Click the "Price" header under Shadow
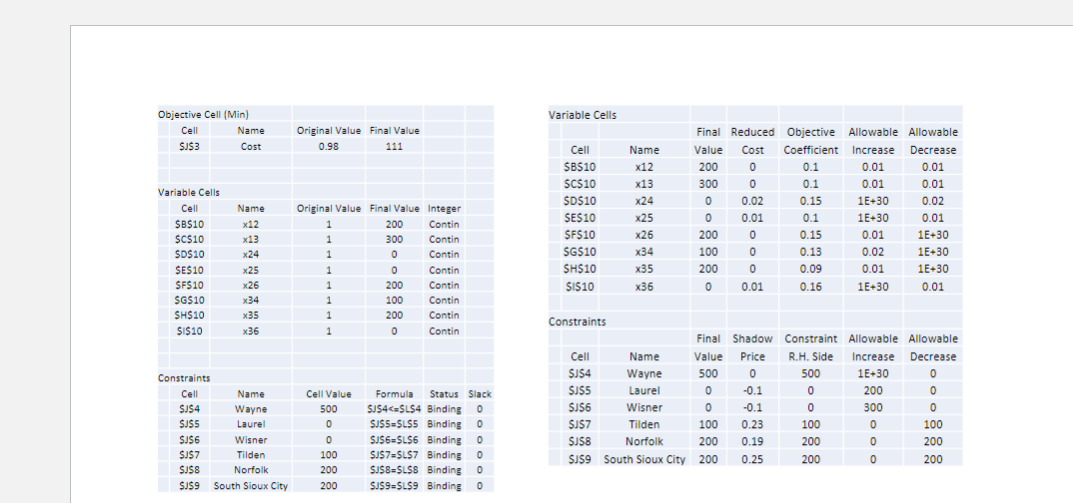The width and height of the screenshot is (1073, 503). point(753,357)
